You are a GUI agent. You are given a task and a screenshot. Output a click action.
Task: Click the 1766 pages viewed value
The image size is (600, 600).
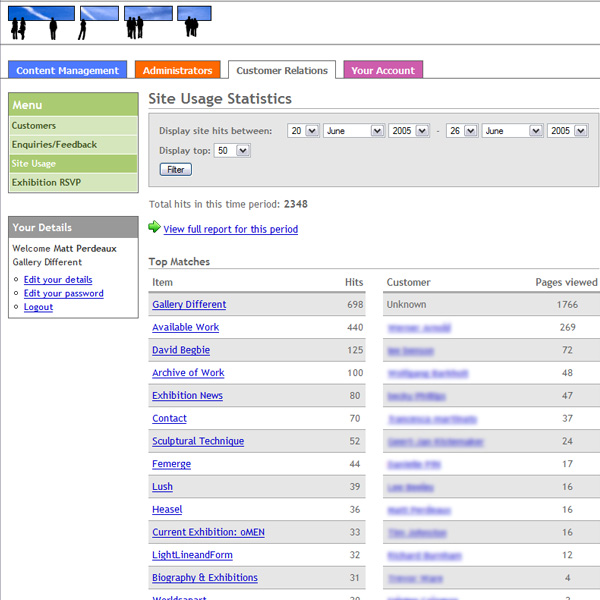click(567, 305)
